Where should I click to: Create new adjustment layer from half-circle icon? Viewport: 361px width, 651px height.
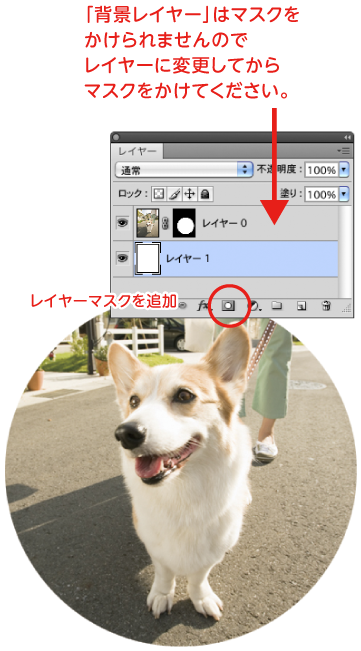click(x=254, y=306)
